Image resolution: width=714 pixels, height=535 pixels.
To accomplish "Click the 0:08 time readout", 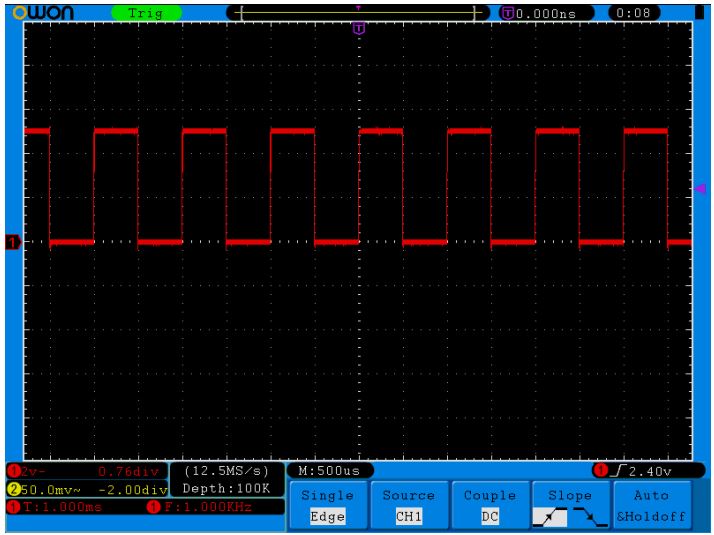I will click(633, 13).
